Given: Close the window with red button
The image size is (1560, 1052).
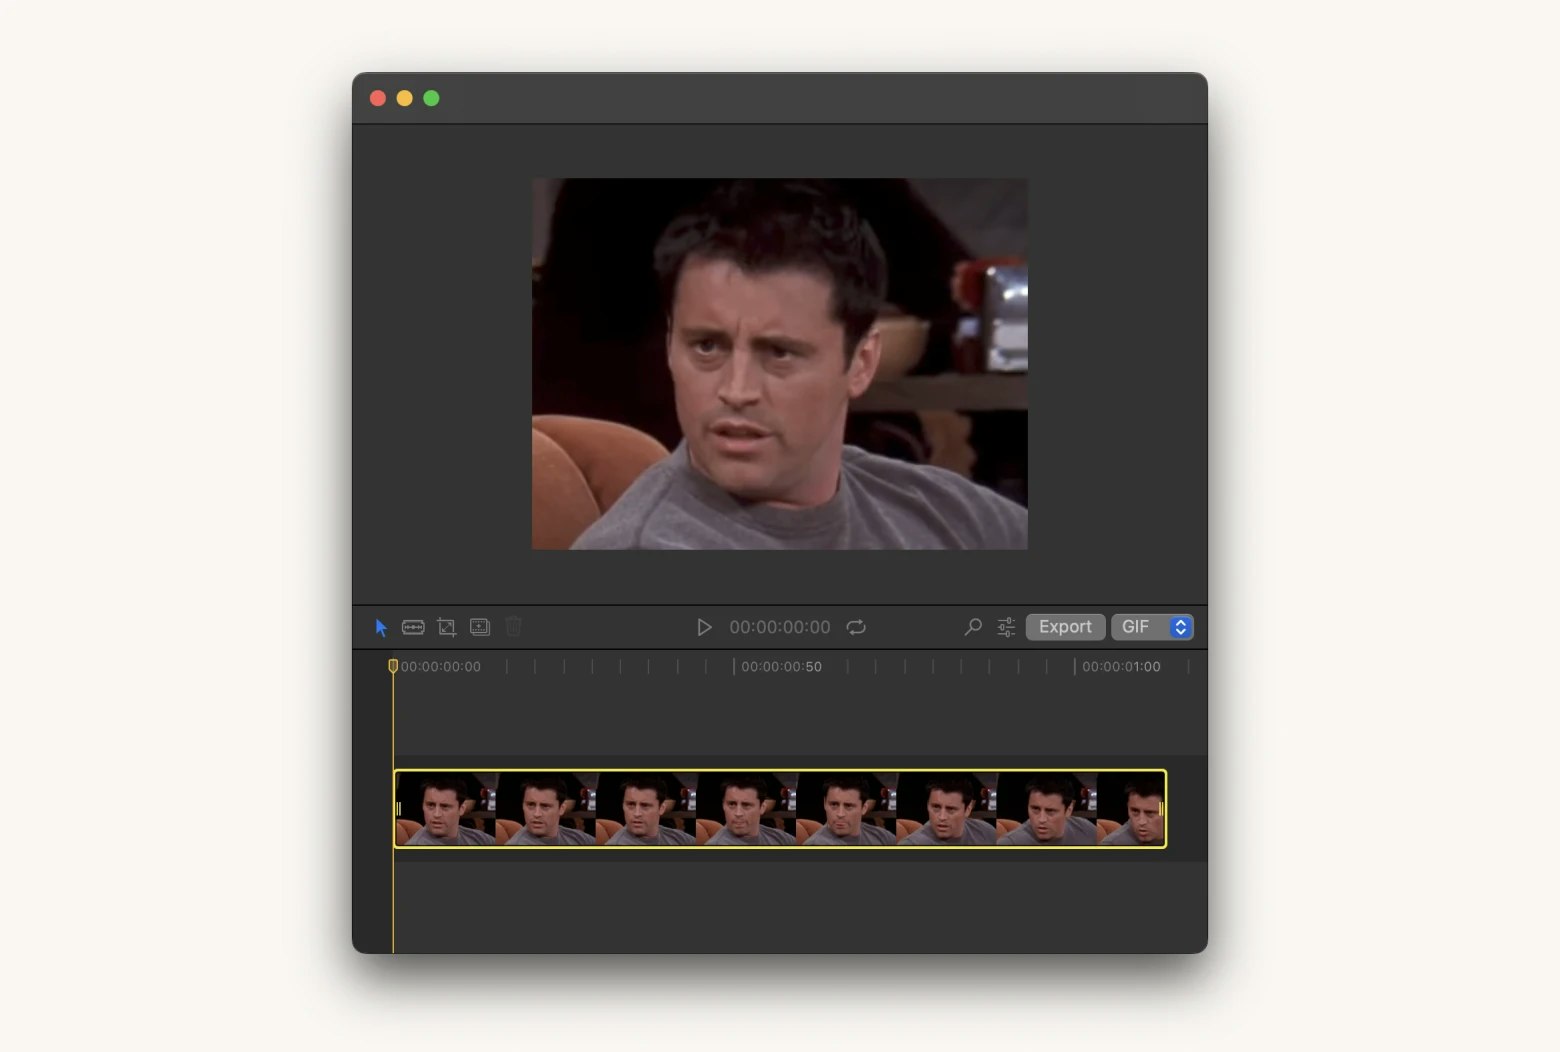Looking at the screenshot, I should pos(378,98).
